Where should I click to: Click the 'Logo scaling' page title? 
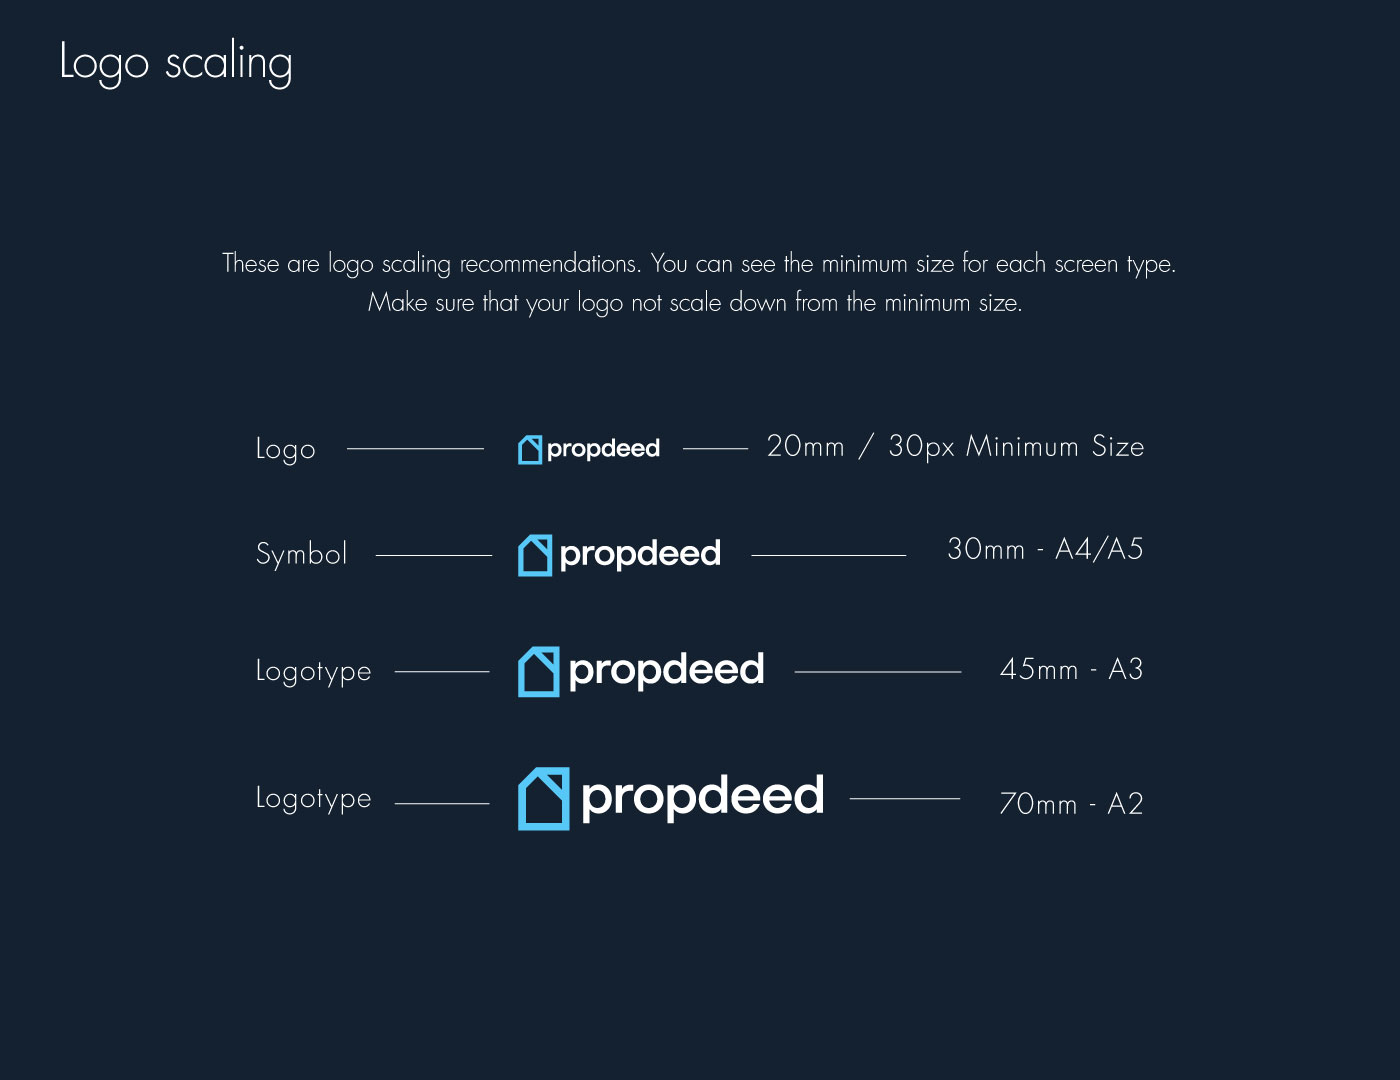(x=176, y=63)
